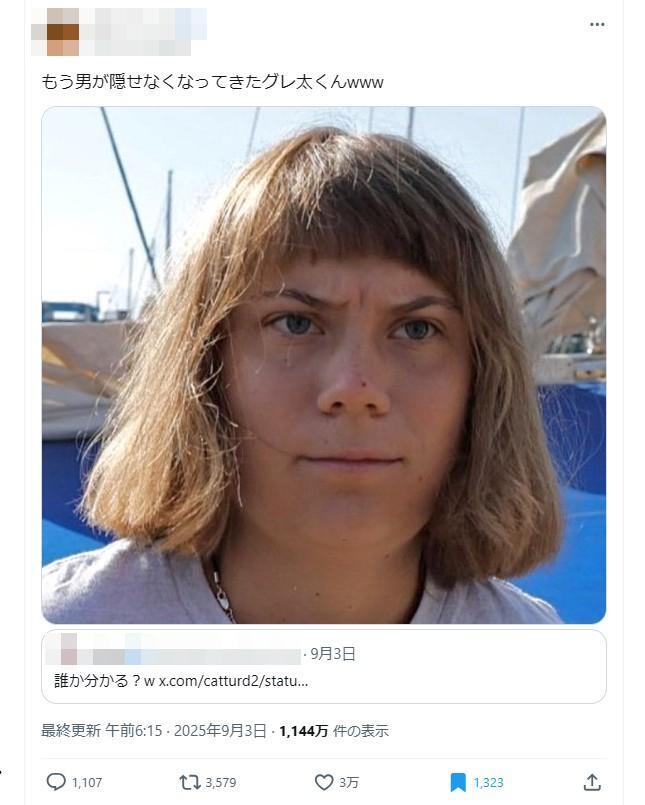Open the three-dot more options menu
The height and width of the screenshot is (805, 645).
pyautogui.click(x=597, y=25)
